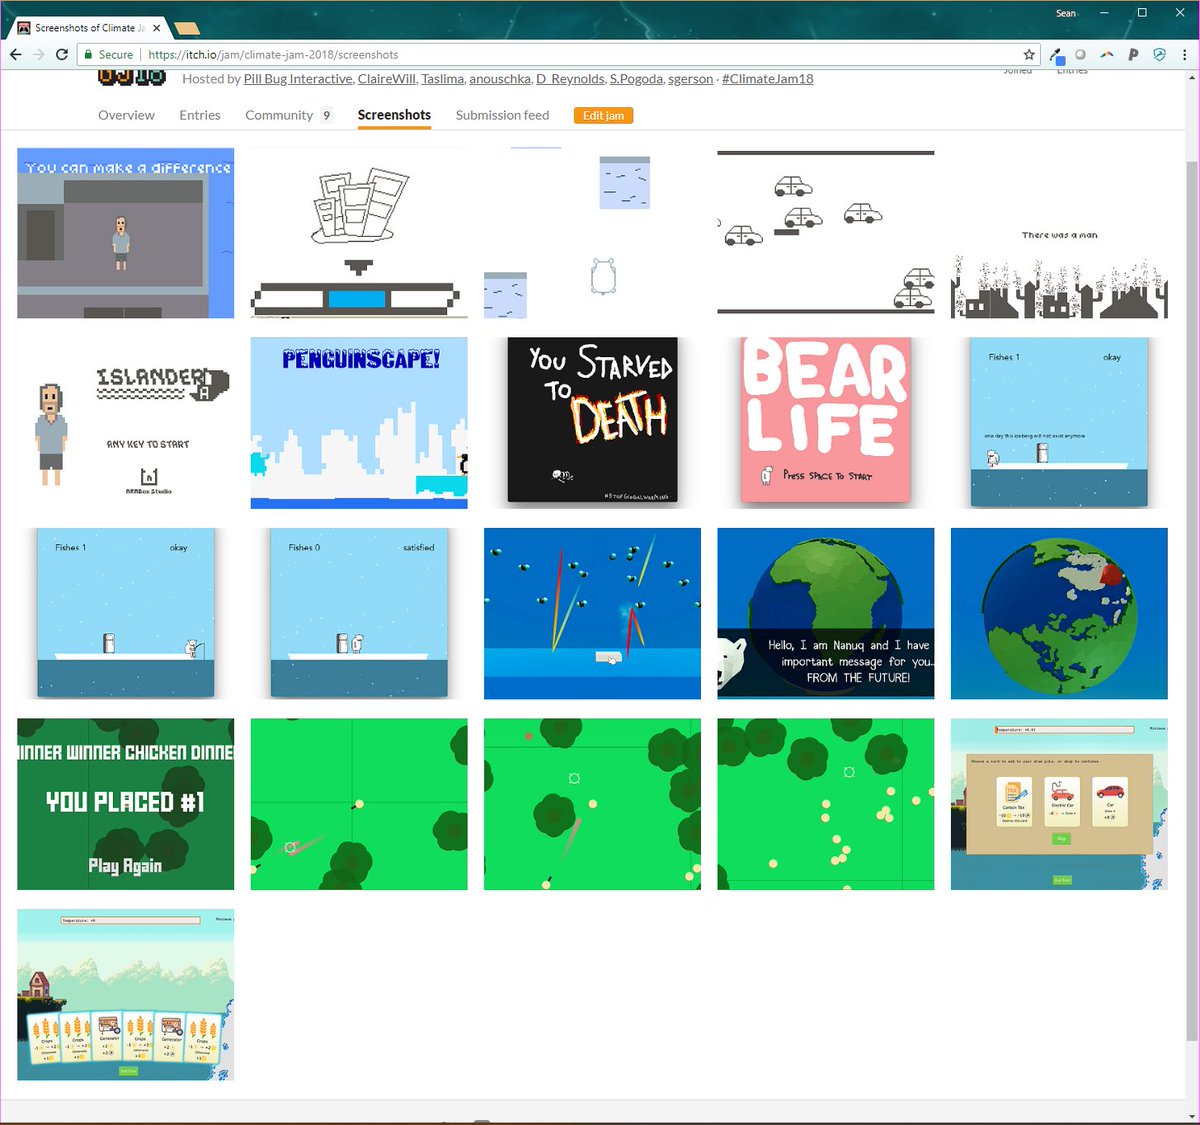Image resolution: width=1200 pixels, height=1125 pixels.
Task: Bookmark this page with the star icon
Action: [x=1029, y=54]
